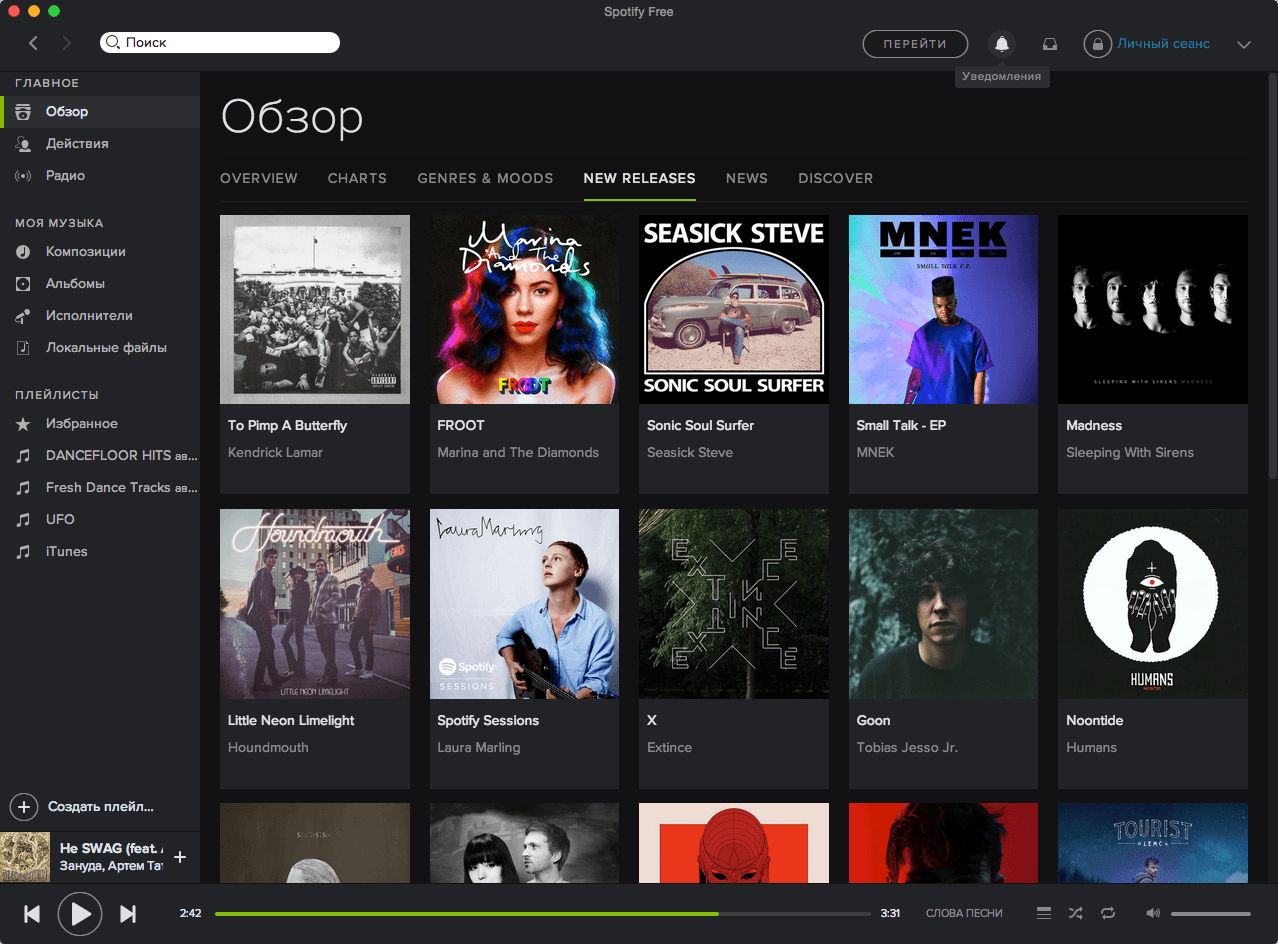Open the notifications bell

1001,44
